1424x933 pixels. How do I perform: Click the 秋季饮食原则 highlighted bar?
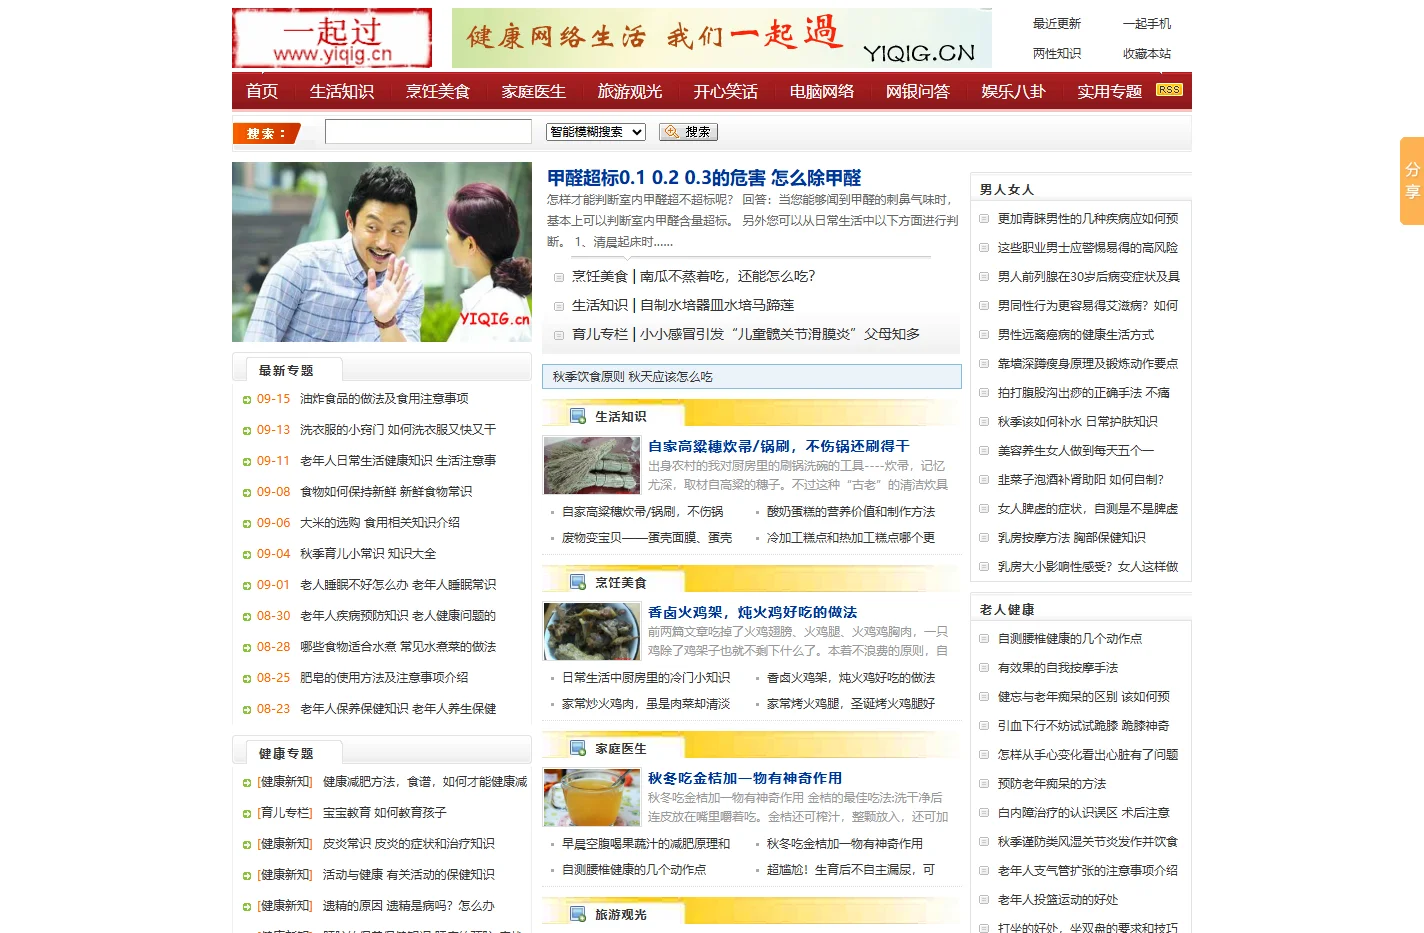coord(752,377)
